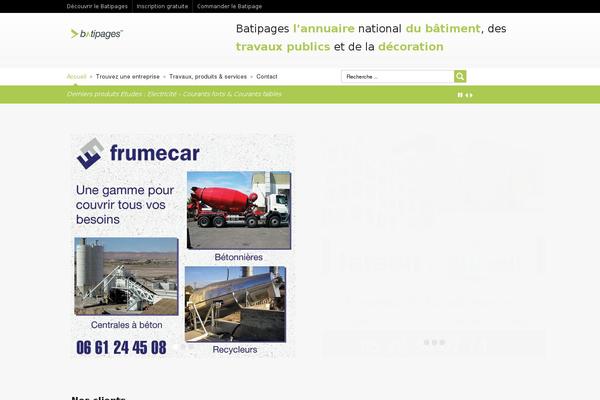600x400 pixels.
Task: Click 'Une gamme pour couvrir' slogan text
Action: pos(125,205)
